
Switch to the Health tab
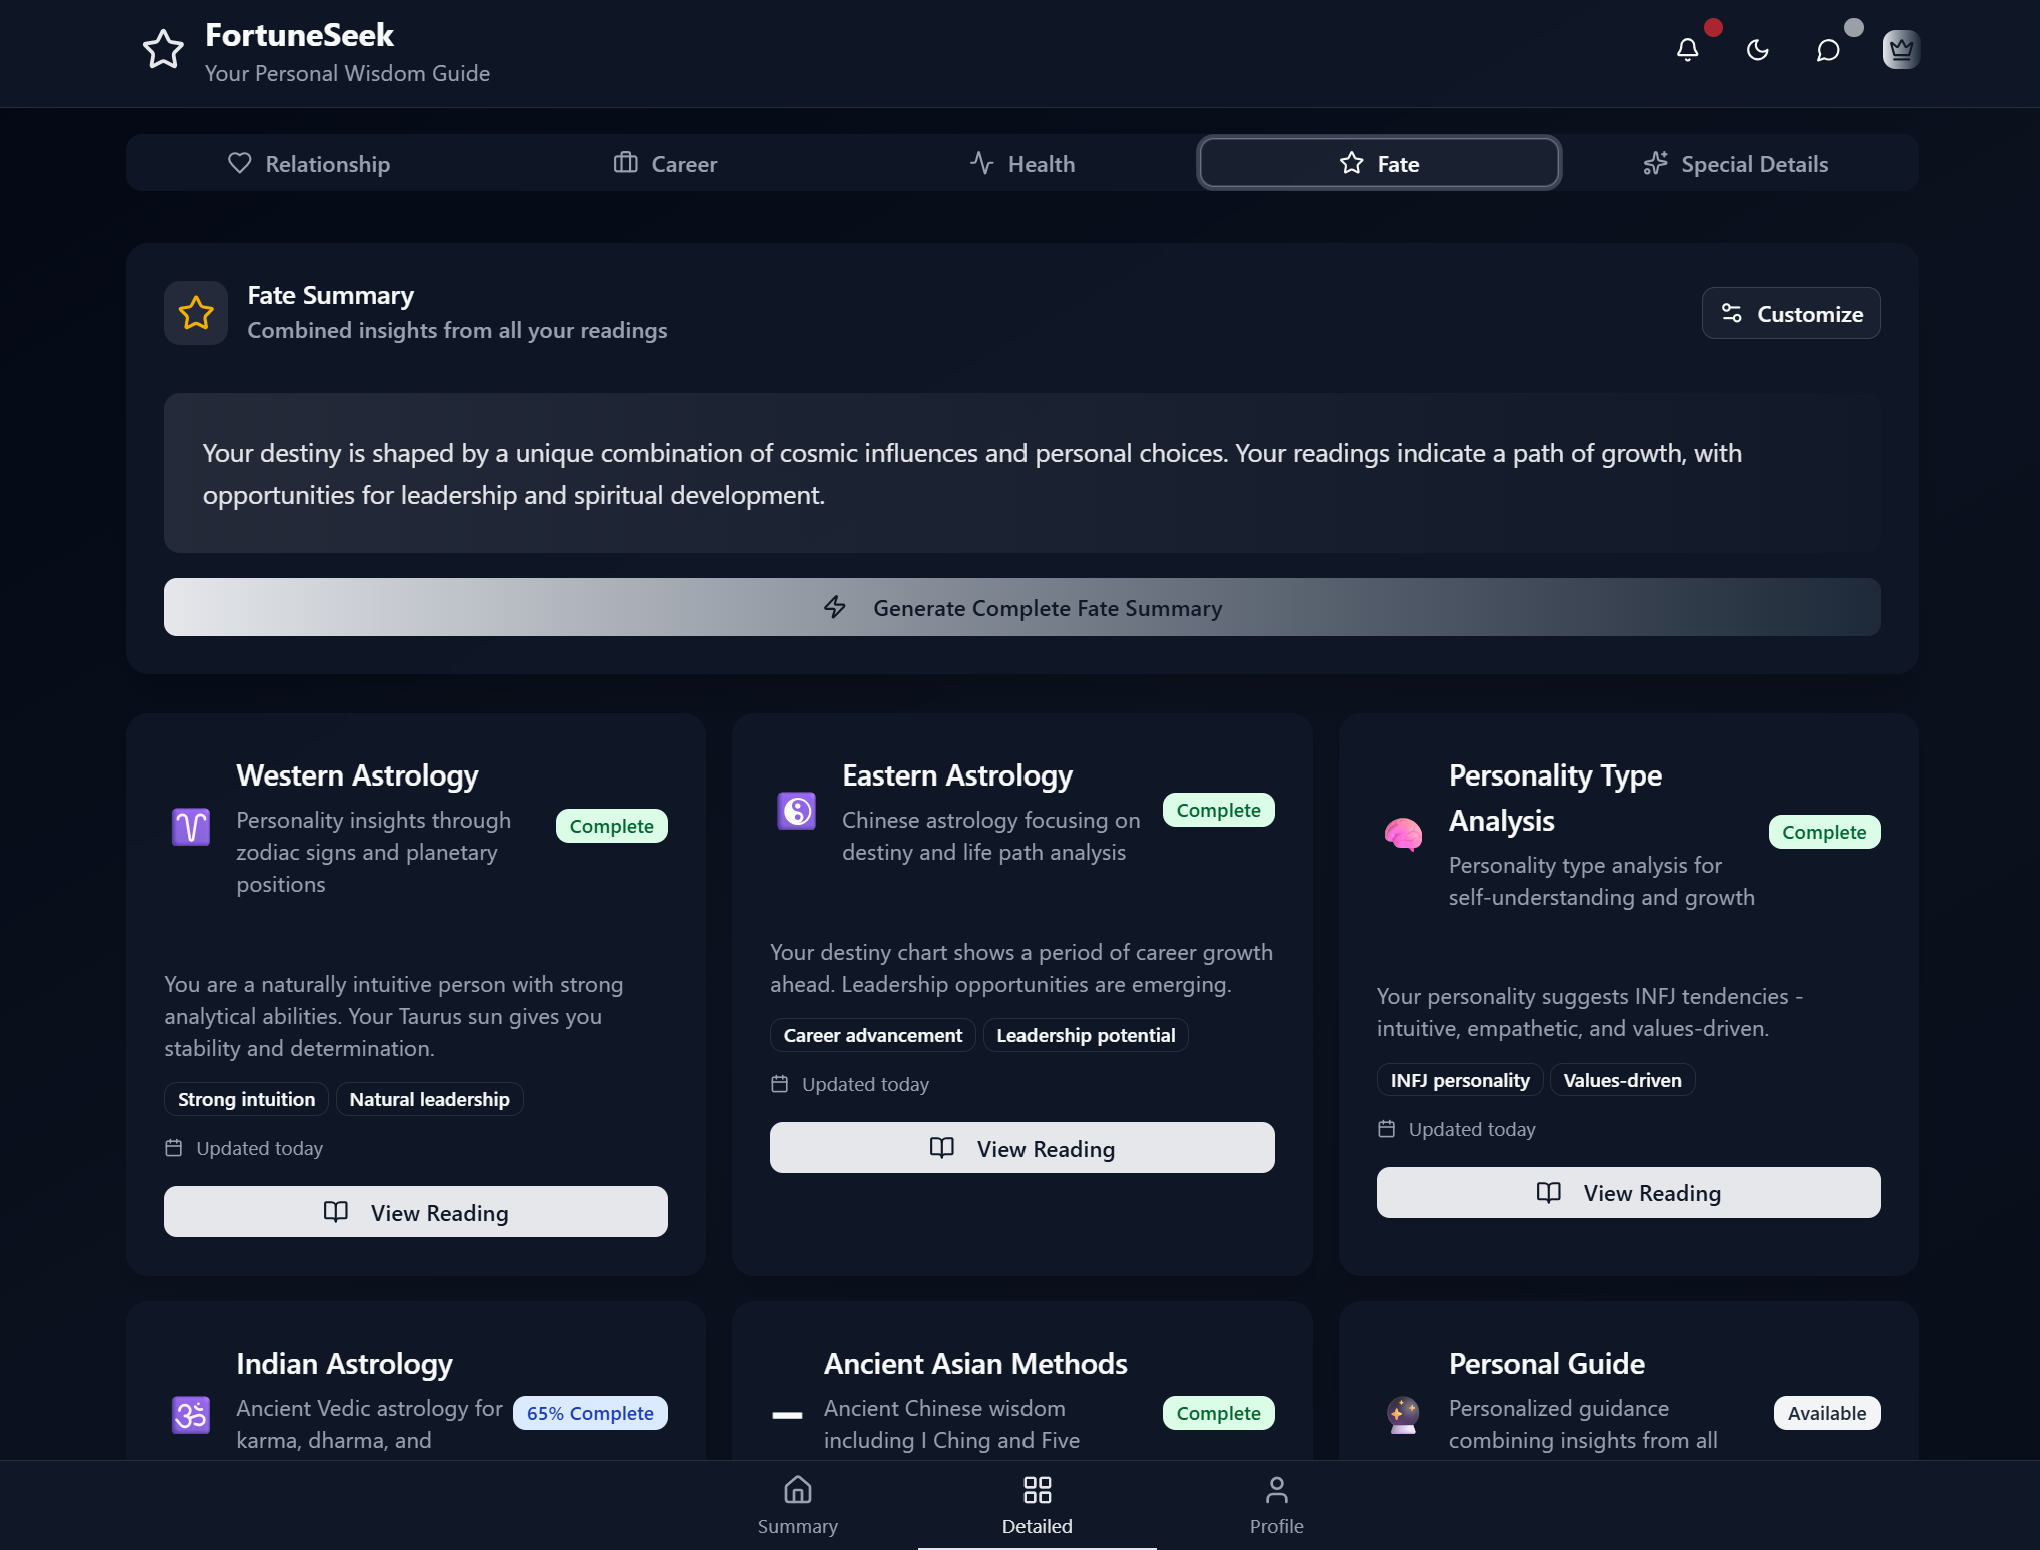coord(1022,163)
